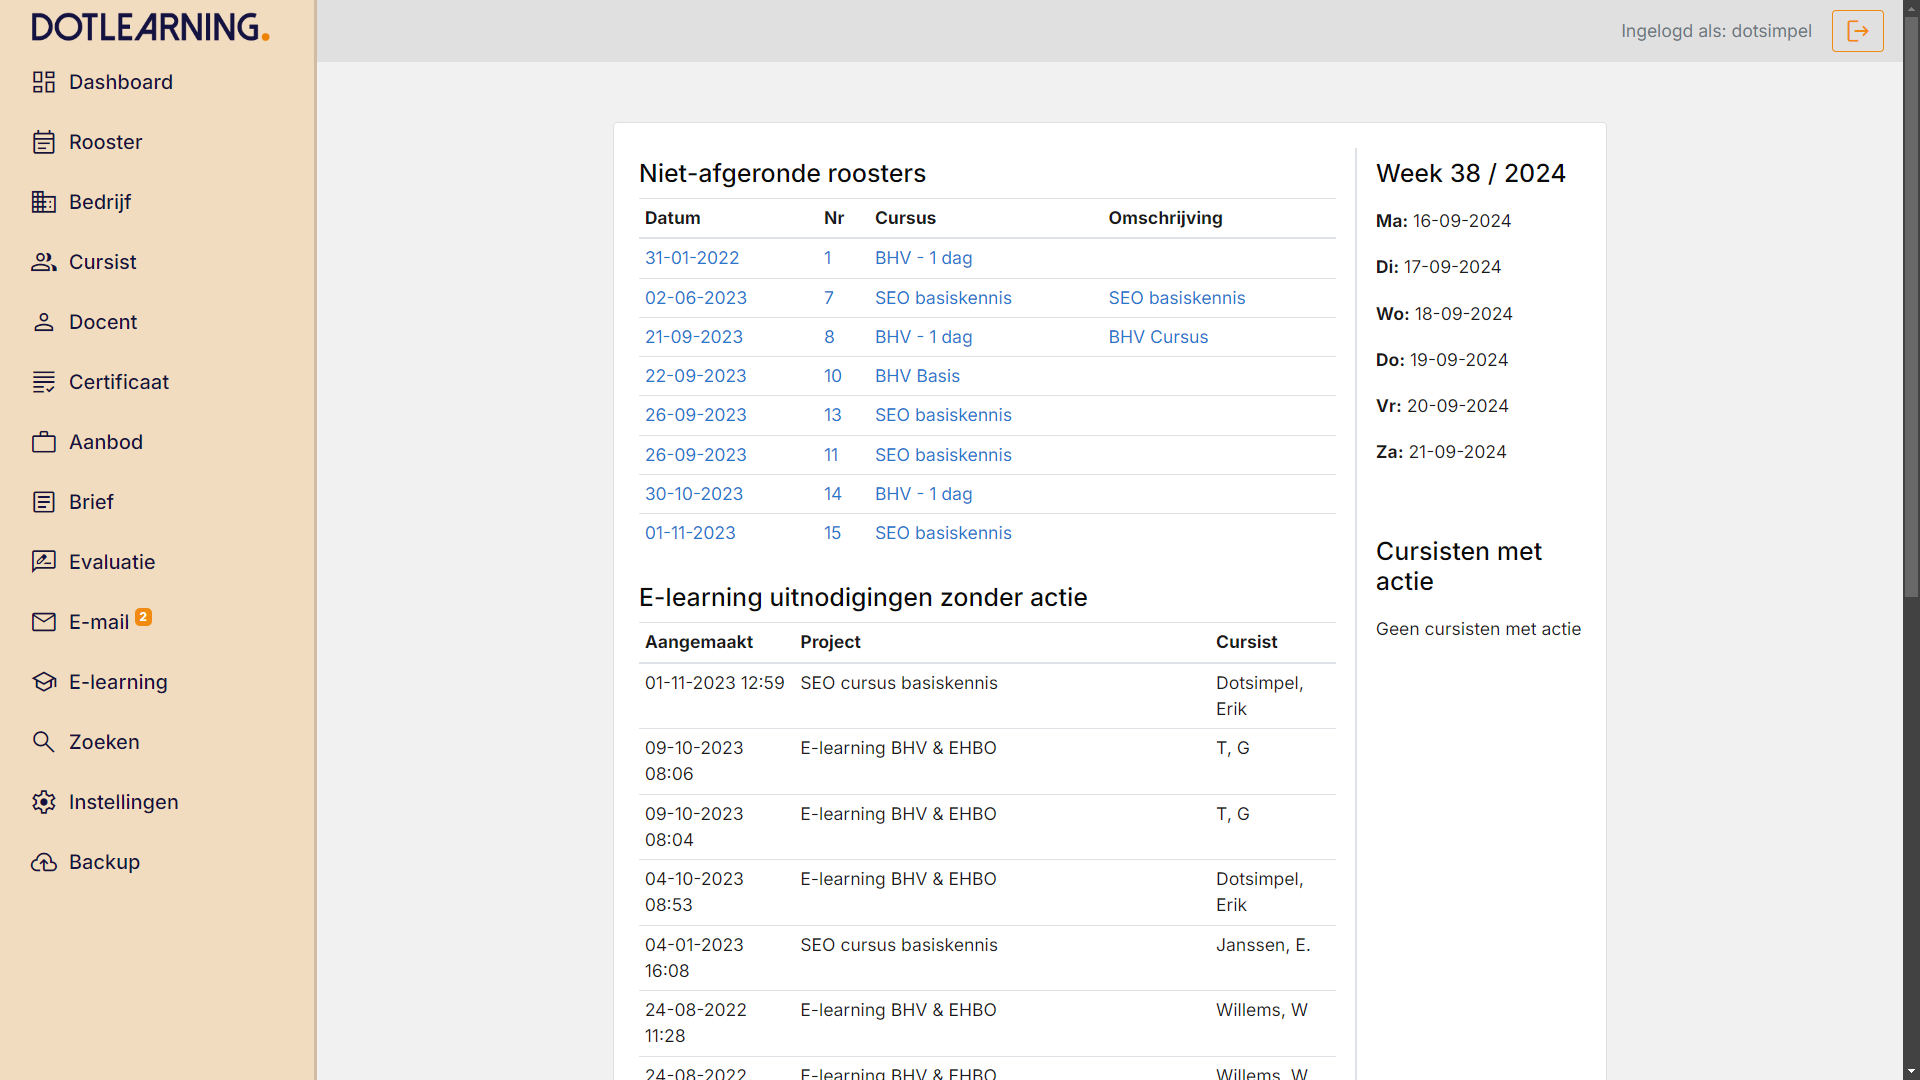Click 'Geen cursisten met actie' text
This screenshot has width=1920, height=1080.
tap(1478, 629)
